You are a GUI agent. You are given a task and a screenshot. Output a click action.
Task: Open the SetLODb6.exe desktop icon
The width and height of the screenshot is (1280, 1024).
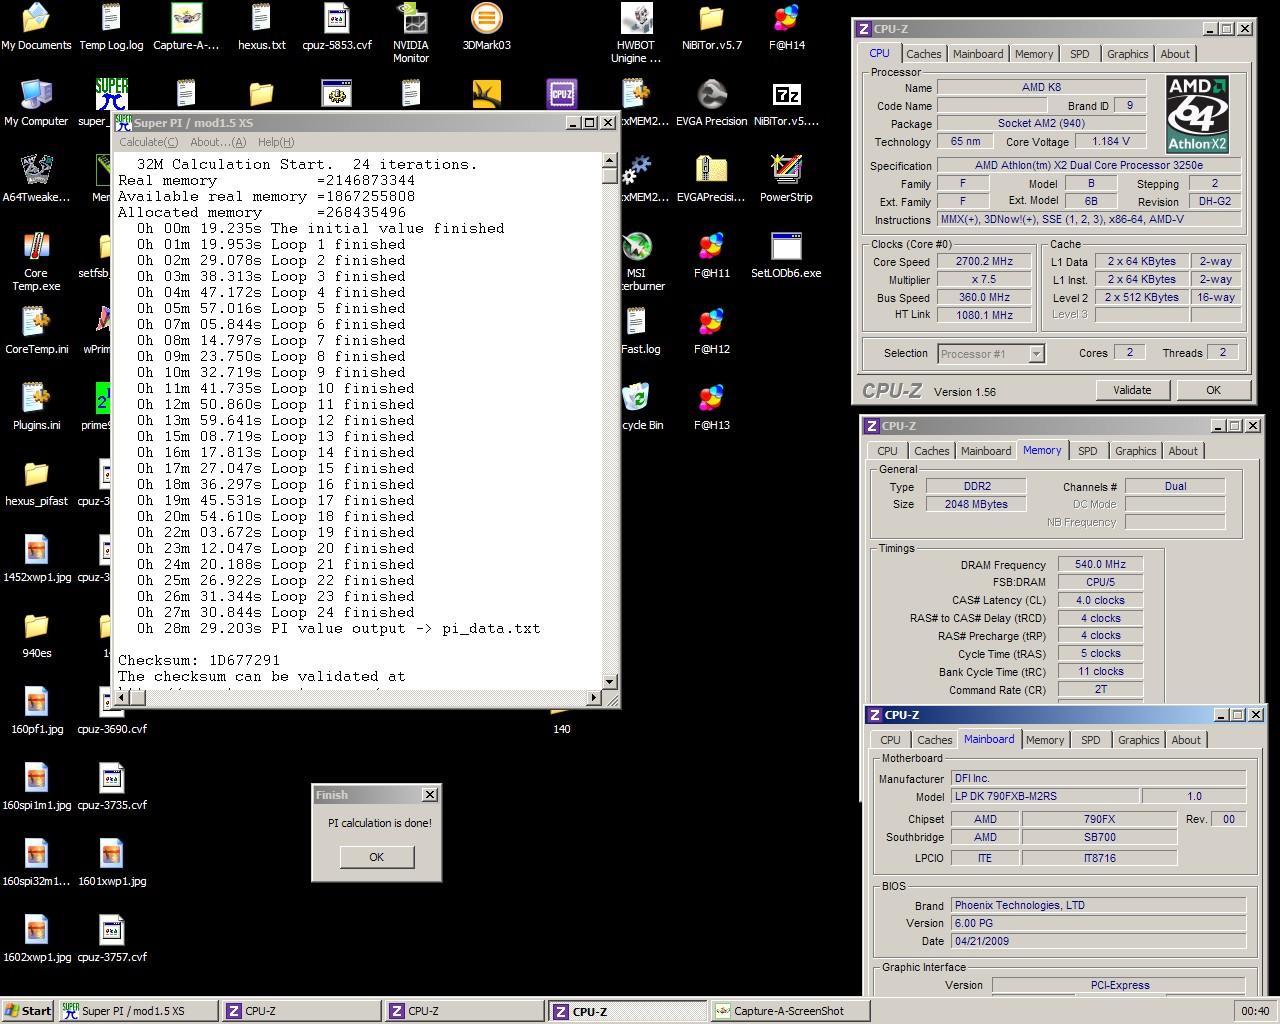click(787, 255)
